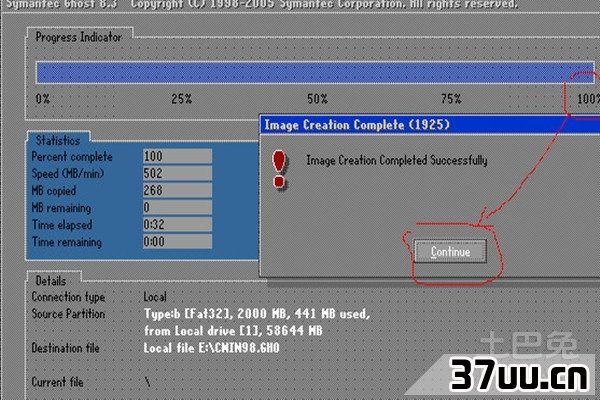
Task: Click the blue progress indicator bar
Action: (x=315, y=73)
